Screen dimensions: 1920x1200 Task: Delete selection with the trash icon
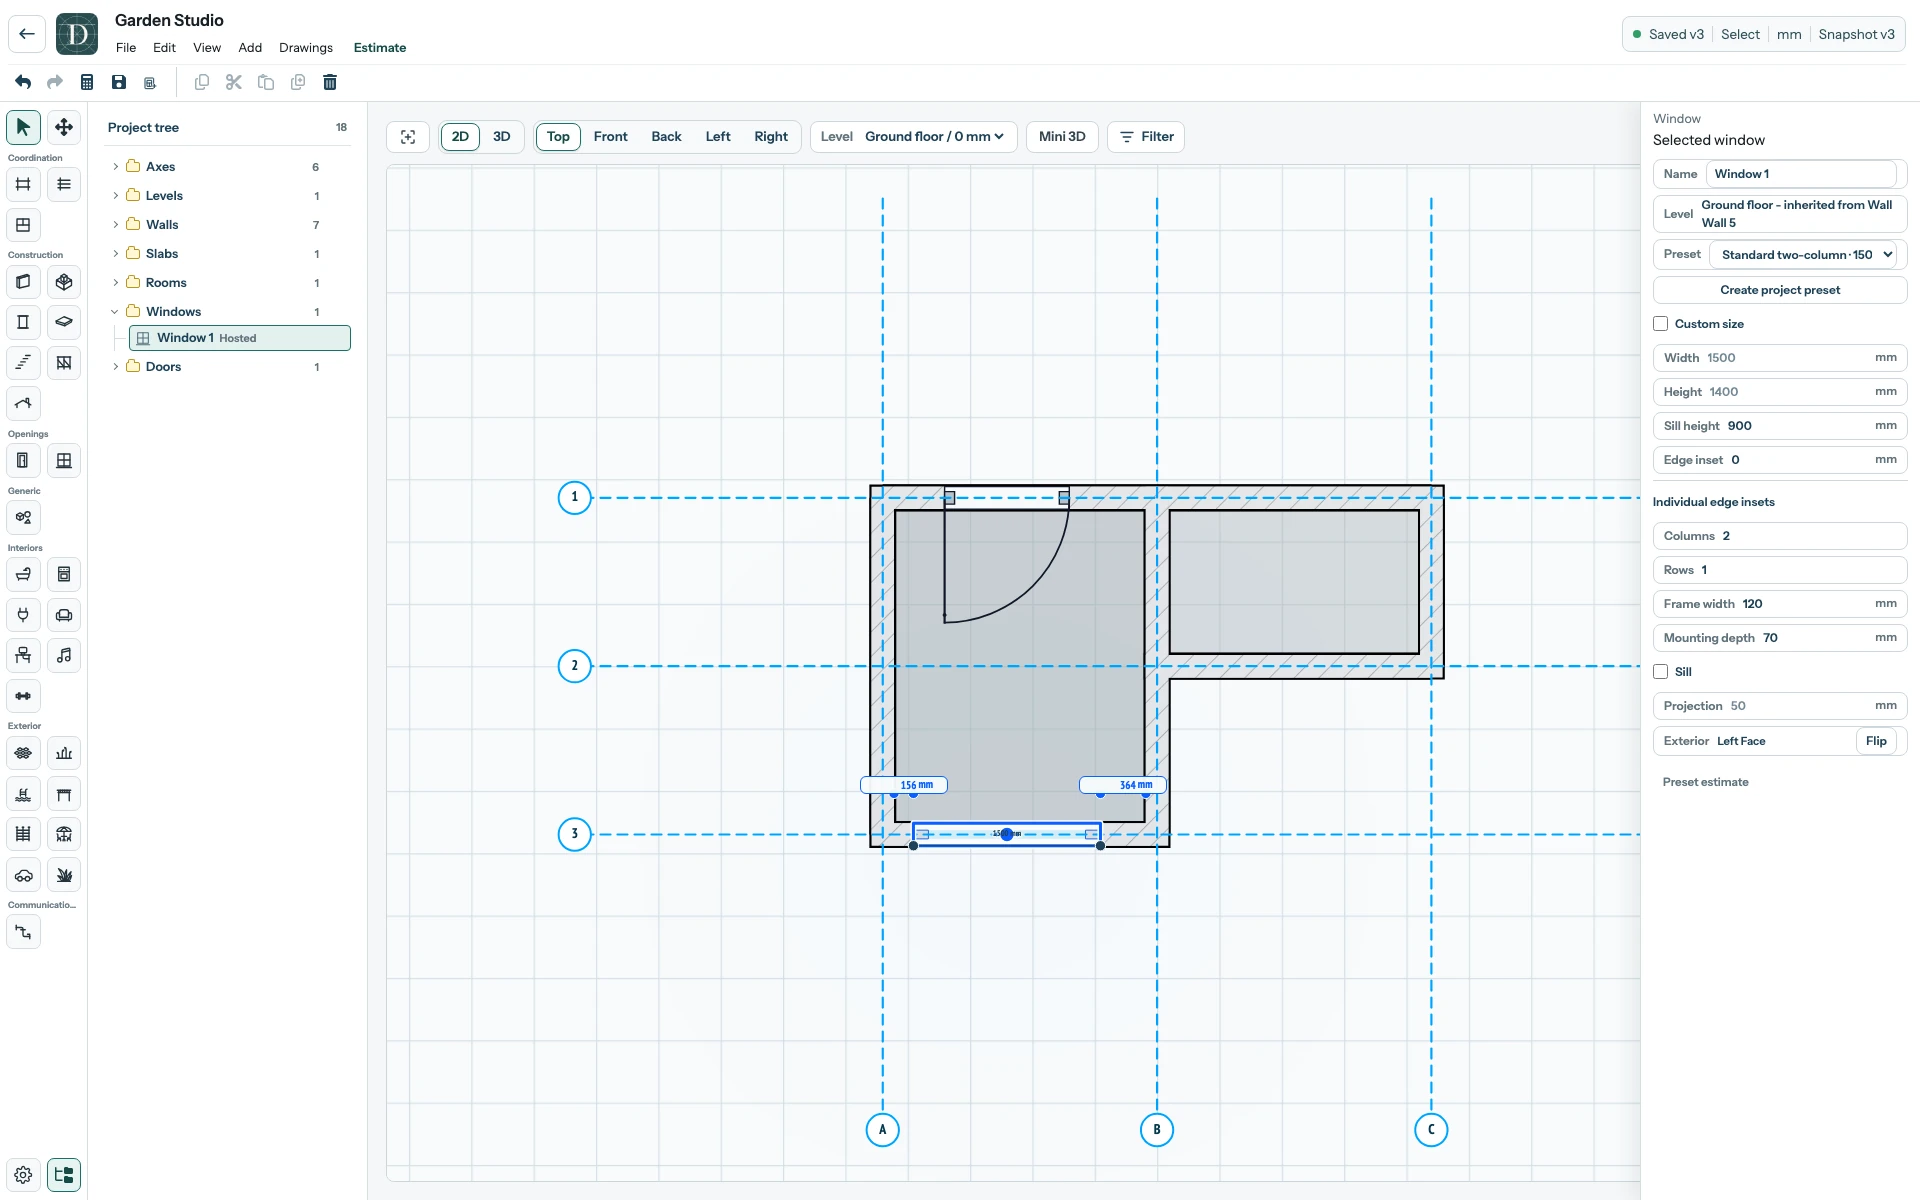(330, 82)
